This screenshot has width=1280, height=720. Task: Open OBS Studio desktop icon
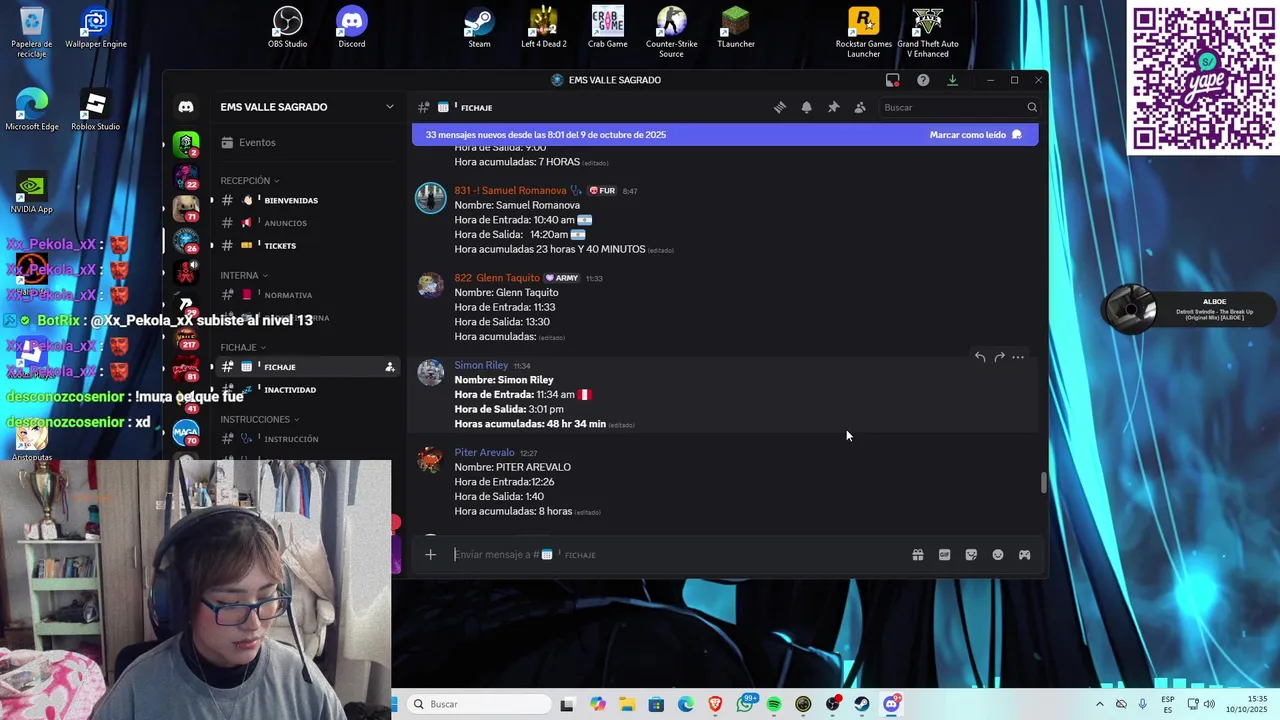[x=287, y=27]
